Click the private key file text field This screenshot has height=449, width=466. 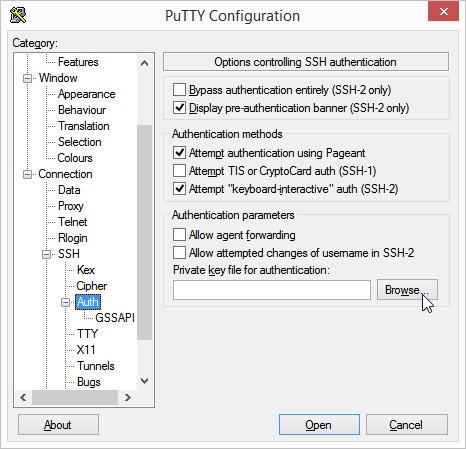click(272, 290)
